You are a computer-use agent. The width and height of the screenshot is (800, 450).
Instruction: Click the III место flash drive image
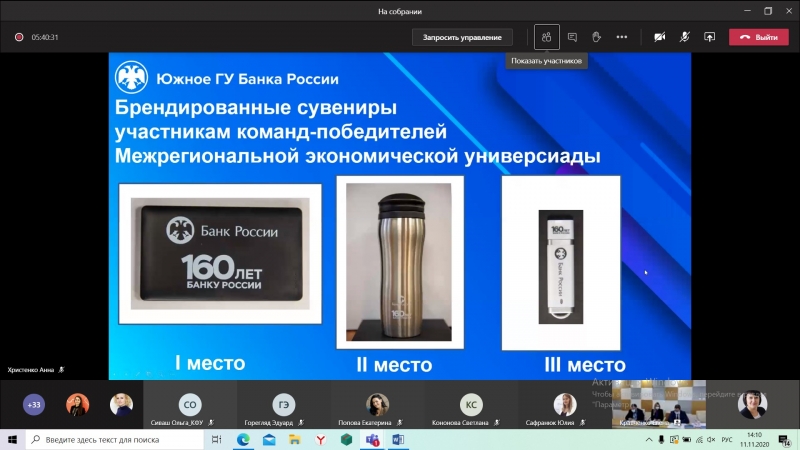coord(561,263)
